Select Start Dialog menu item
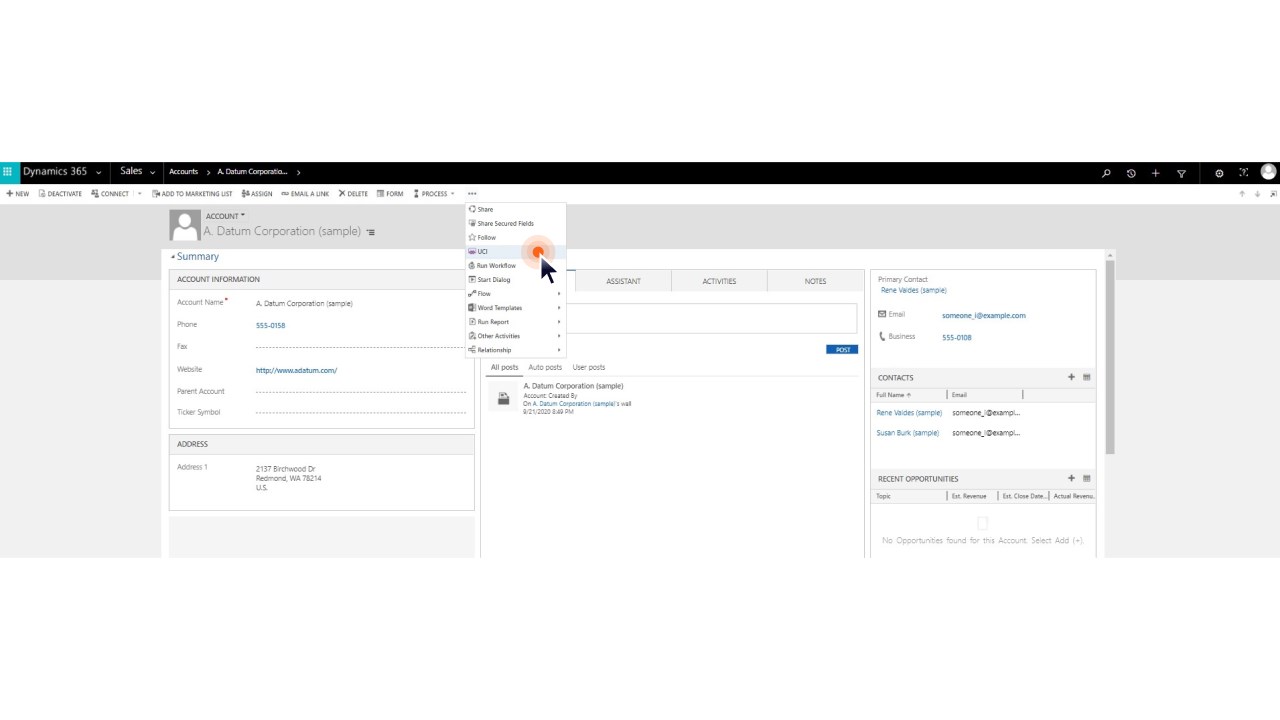This screenshot has height=720, width=1280. [516, 279]
